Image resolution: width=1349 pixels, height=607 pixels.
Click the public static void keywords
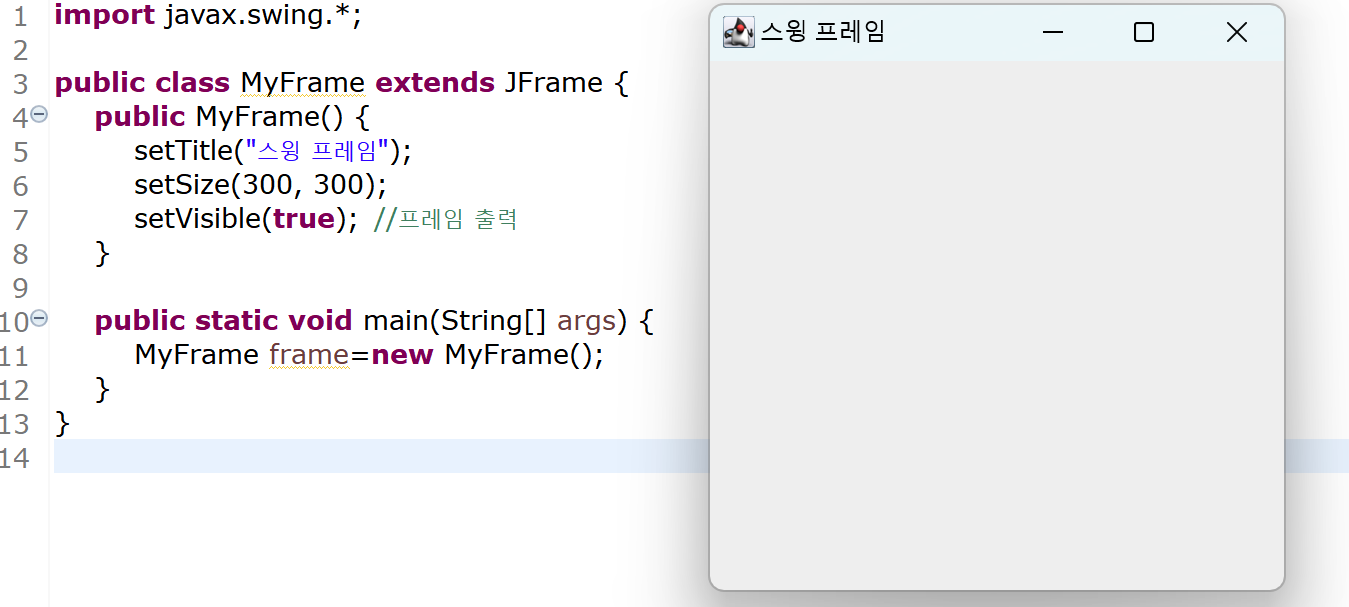tap(223, 321)
